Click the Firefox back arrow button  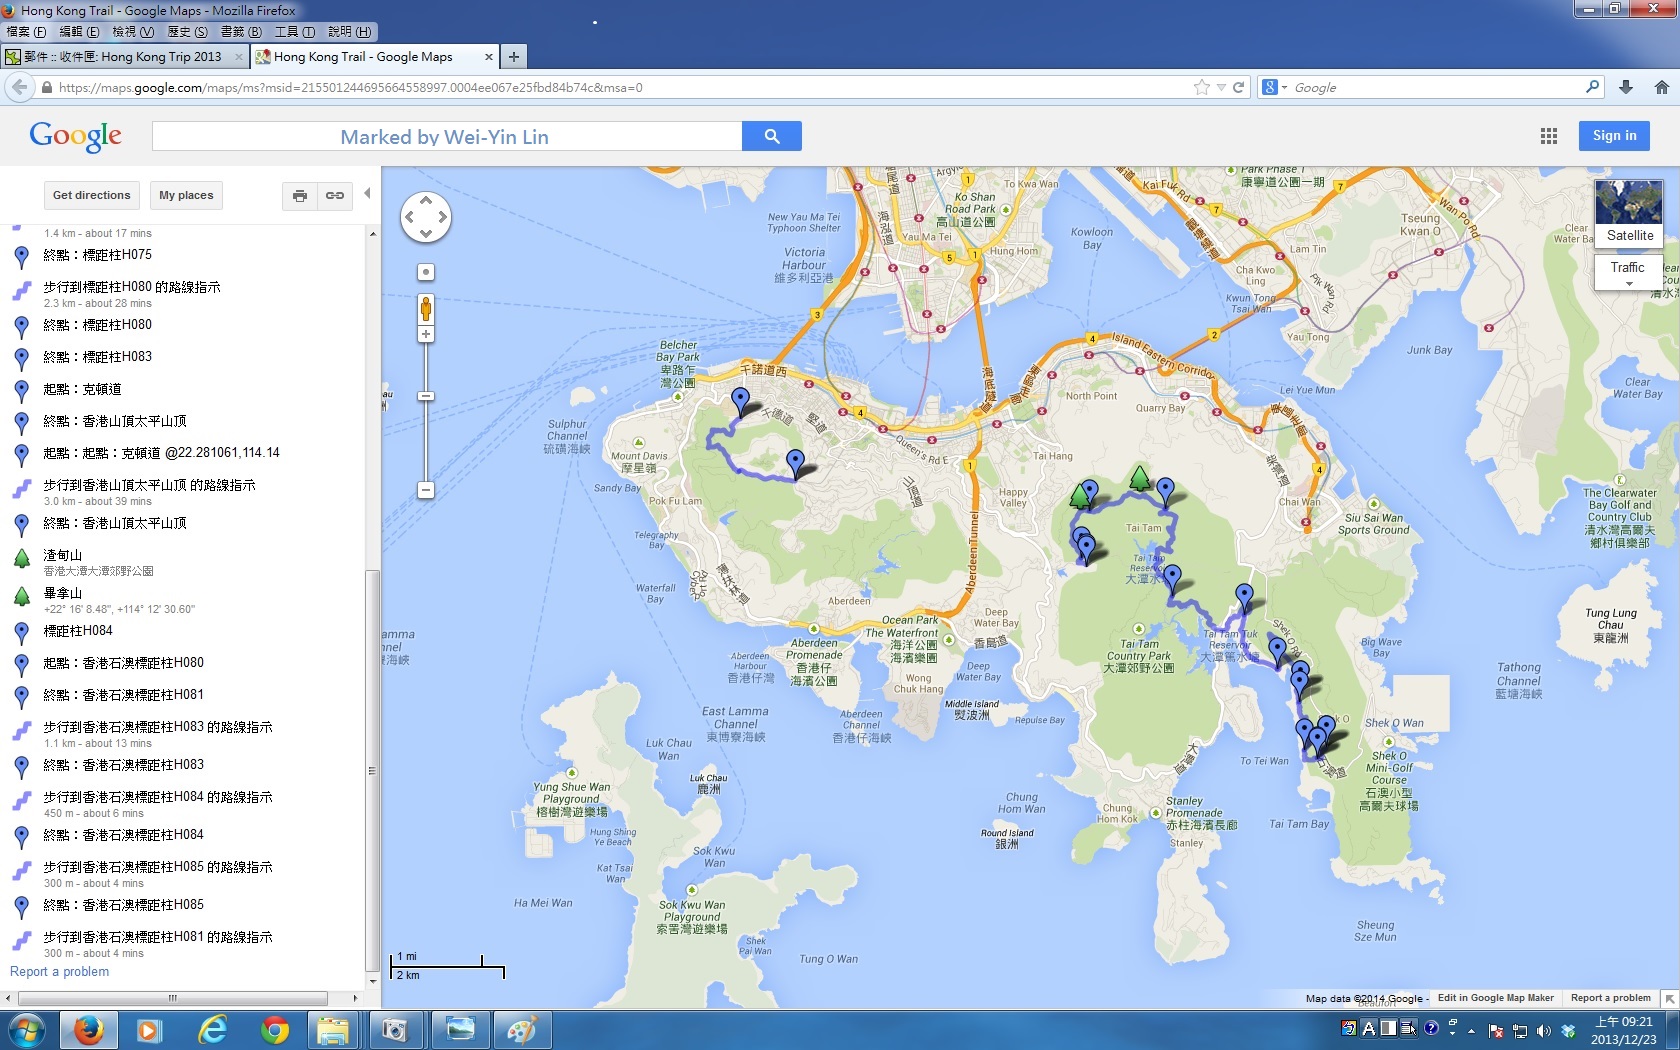coord(20,88)
